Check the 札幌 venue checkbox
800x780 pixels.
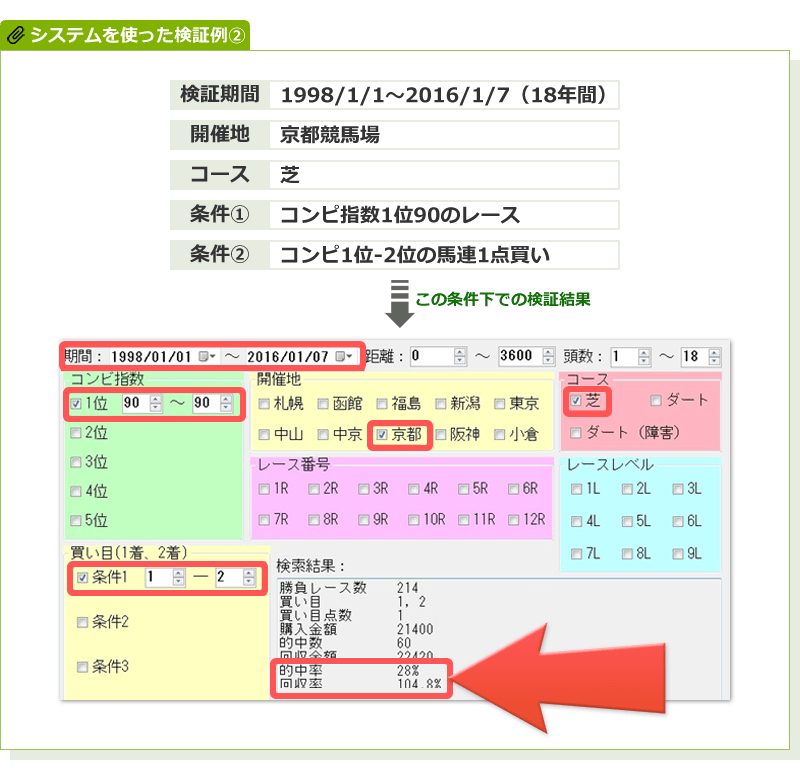tap(264, 404)
